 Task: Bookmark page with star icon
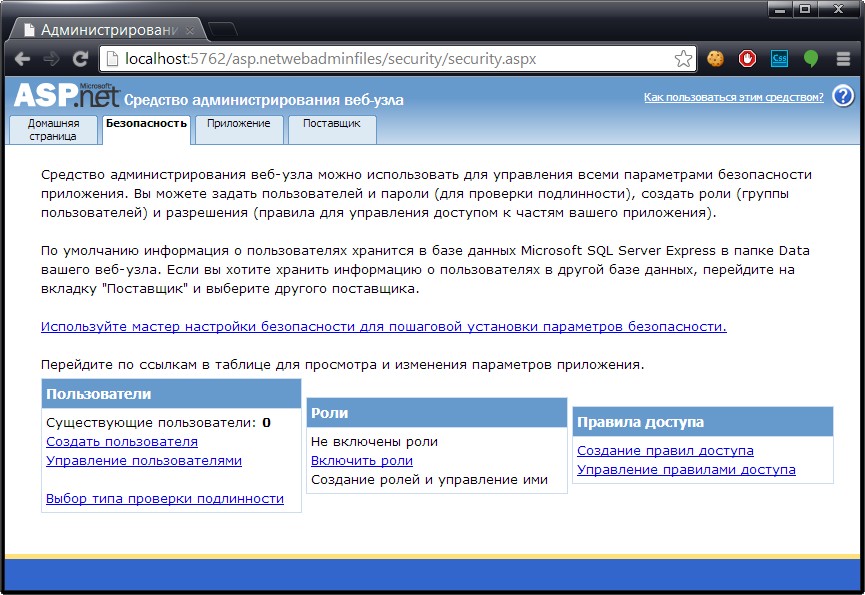click(x=683, y=58)
